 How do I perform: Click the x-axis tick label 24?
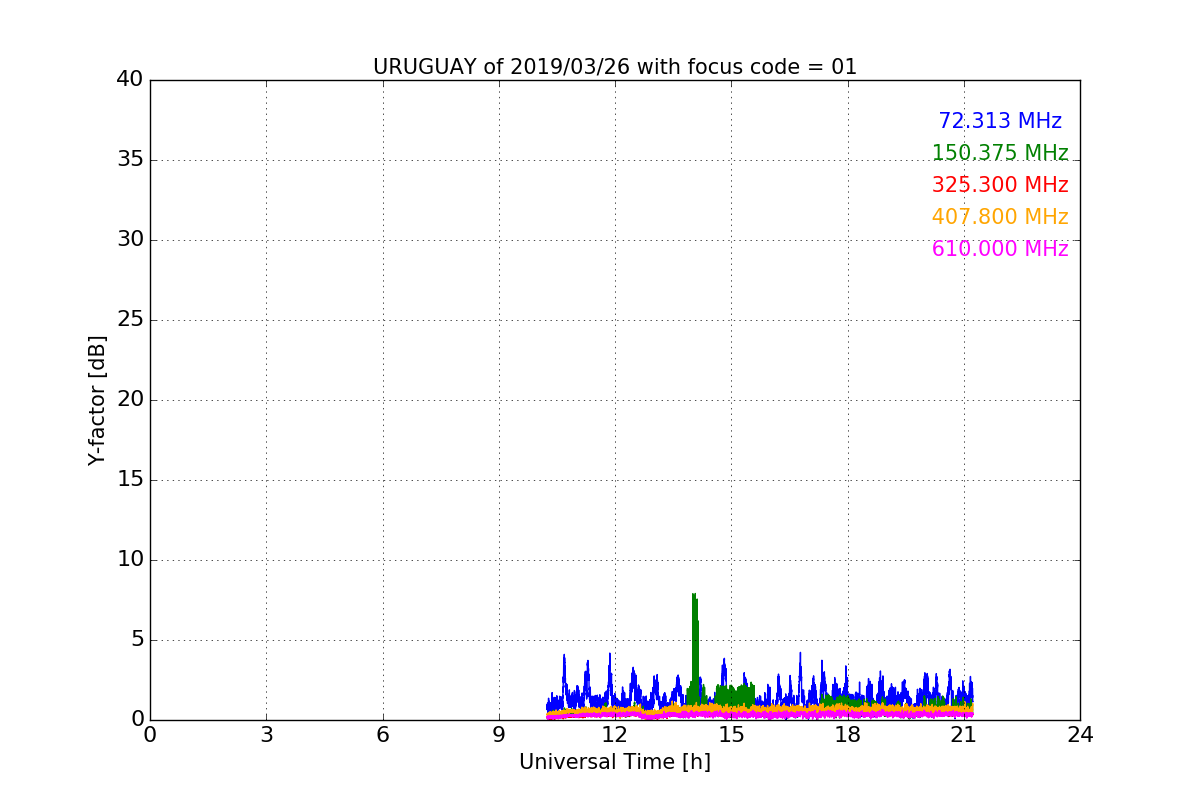(1080, 735)
